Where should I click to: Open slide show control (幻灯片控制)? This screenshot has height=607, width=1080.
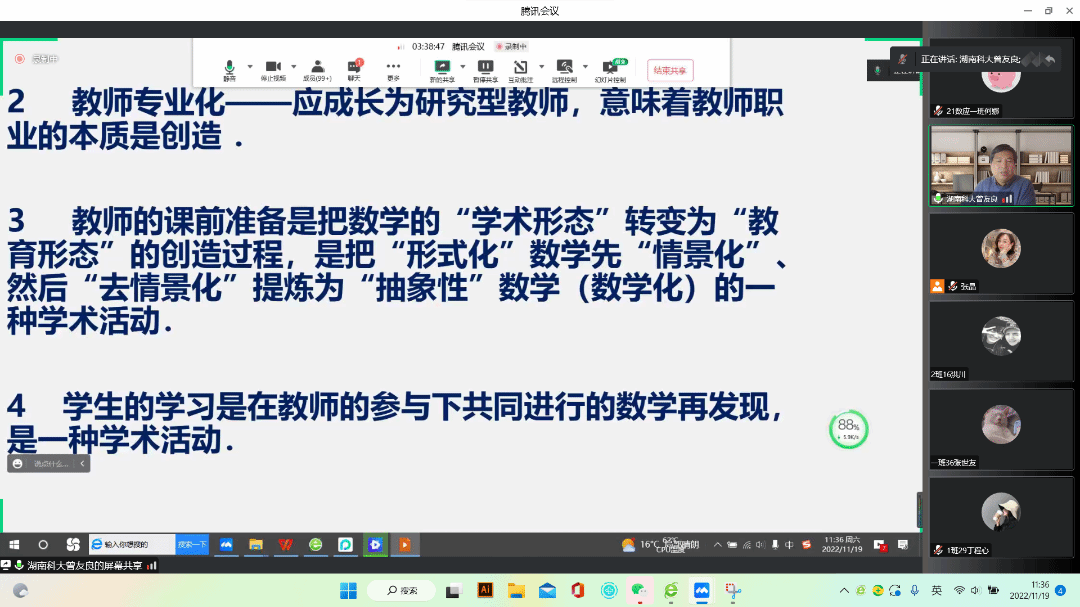point(609,68)
